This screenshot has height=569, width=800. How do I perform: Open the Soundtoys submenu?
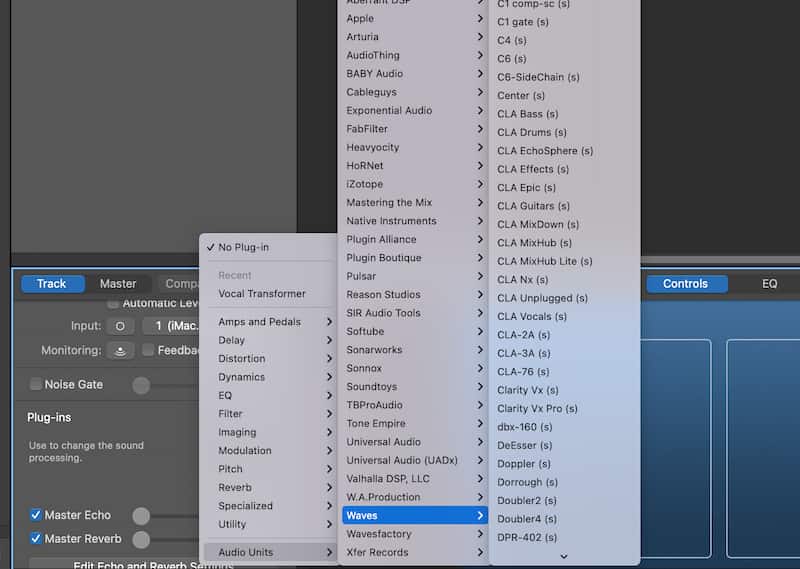pos(414,386)
